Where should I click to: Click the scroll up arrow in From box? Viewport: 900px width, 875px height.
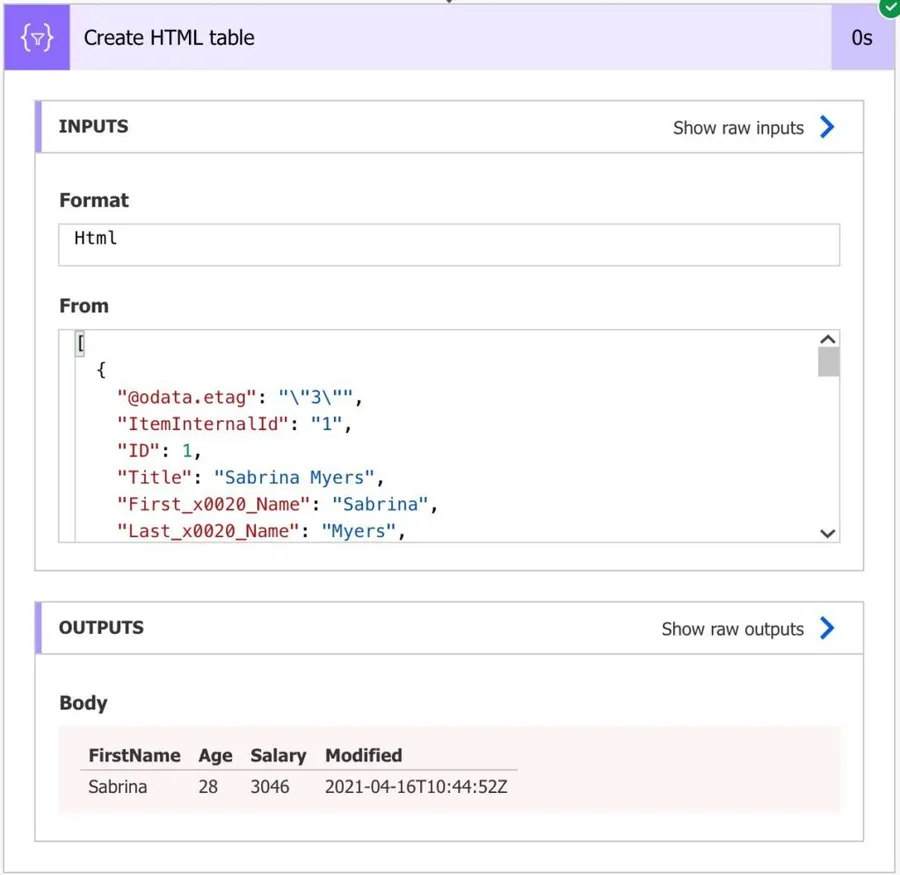[x=827, y=340]
